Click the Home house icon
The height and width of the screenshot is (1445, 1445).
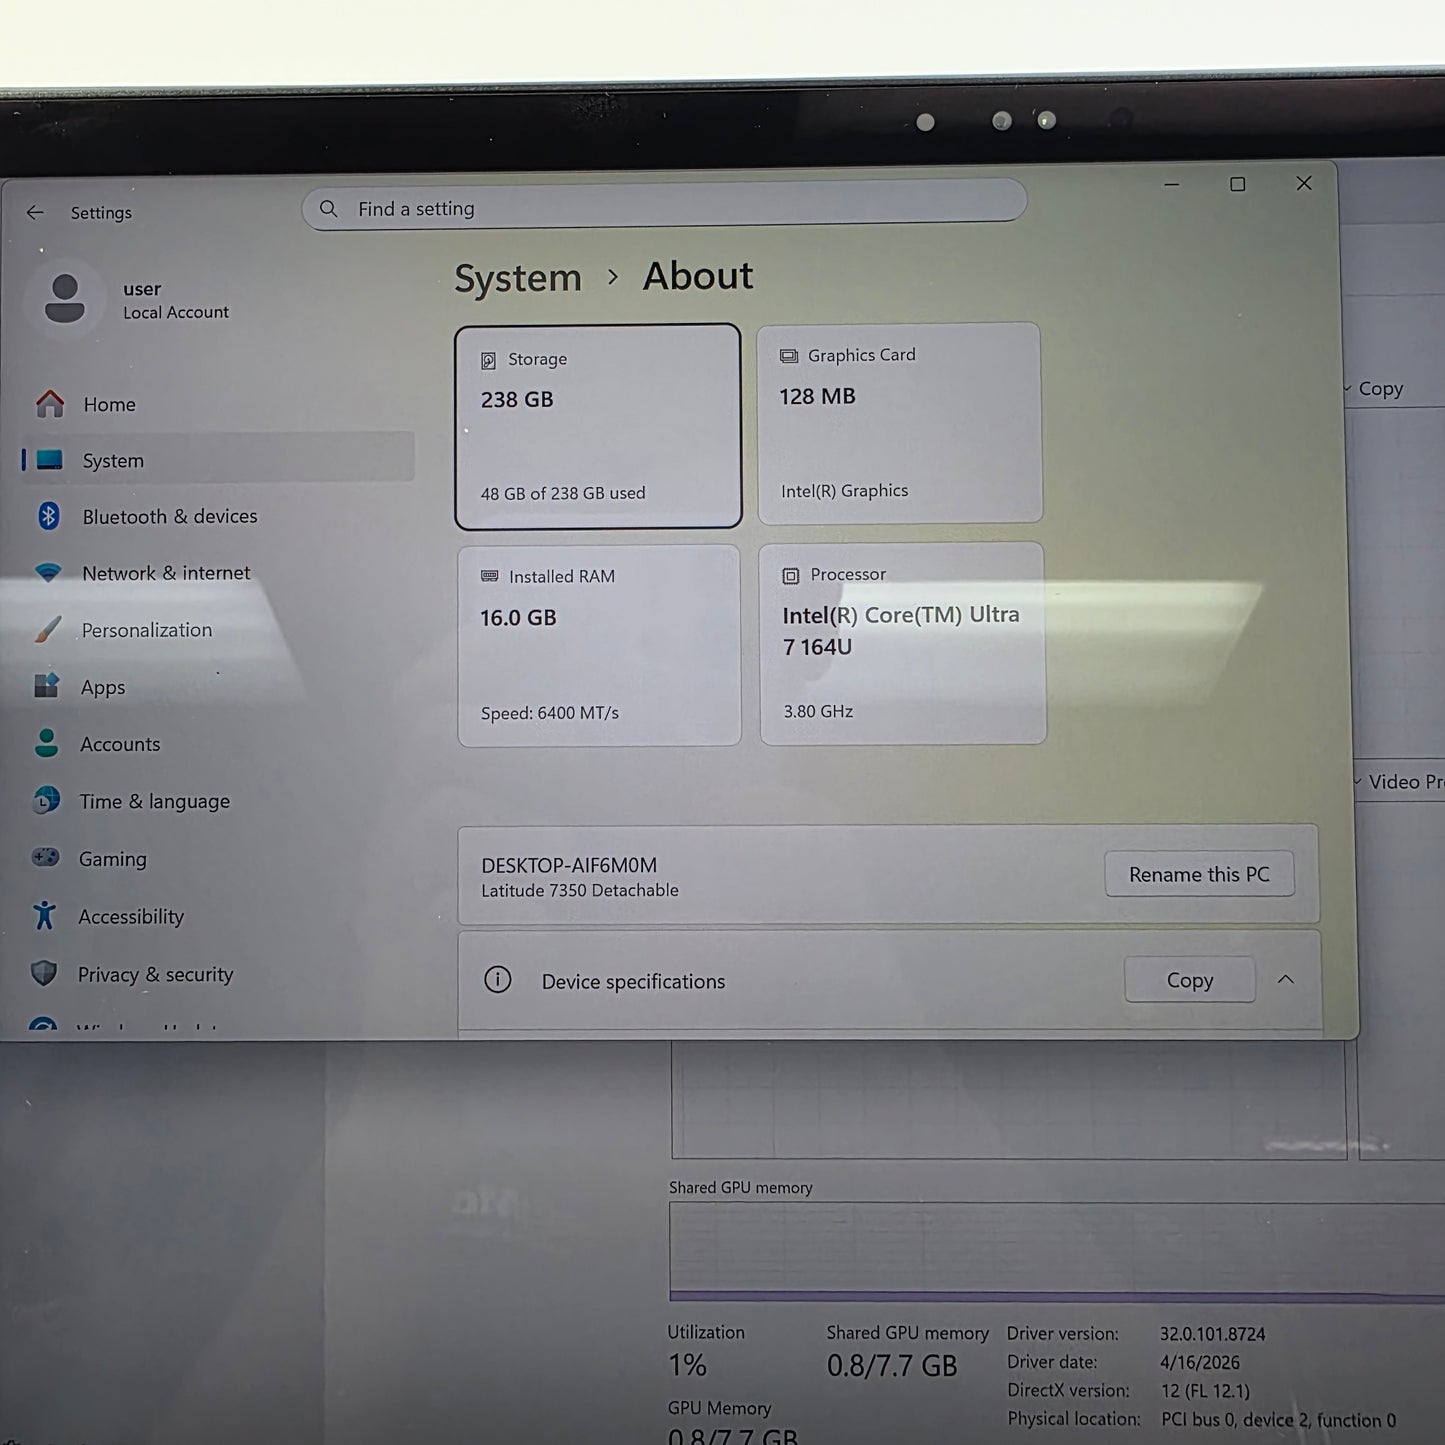49,403
